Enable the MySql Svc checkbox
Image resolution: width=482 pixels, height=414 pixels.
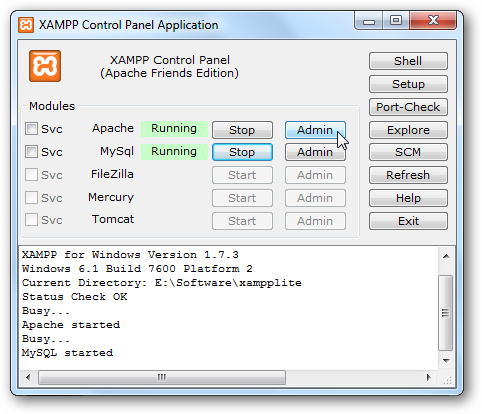coord(31,152)
